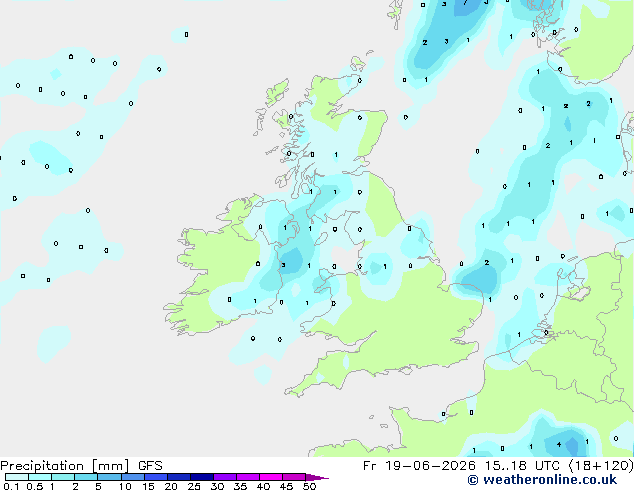Viewport: 634px width, 490px height.
Task: Pick the 40–45 mm magenta legend swatch
Action: [271, 477]
